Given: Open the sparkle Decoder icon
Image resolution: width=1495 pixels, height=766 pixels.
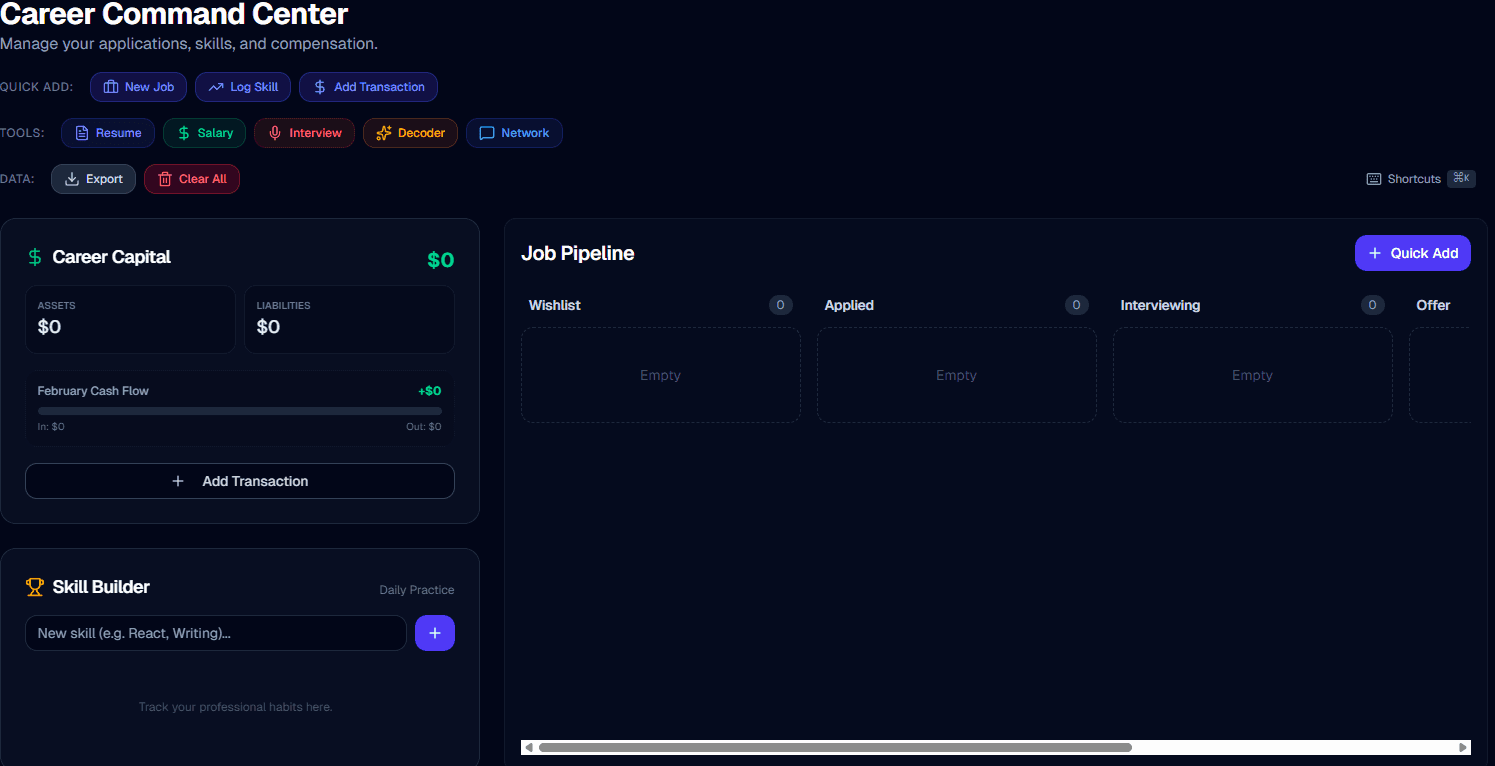Looking at the screenshot, I should point(384,132).
